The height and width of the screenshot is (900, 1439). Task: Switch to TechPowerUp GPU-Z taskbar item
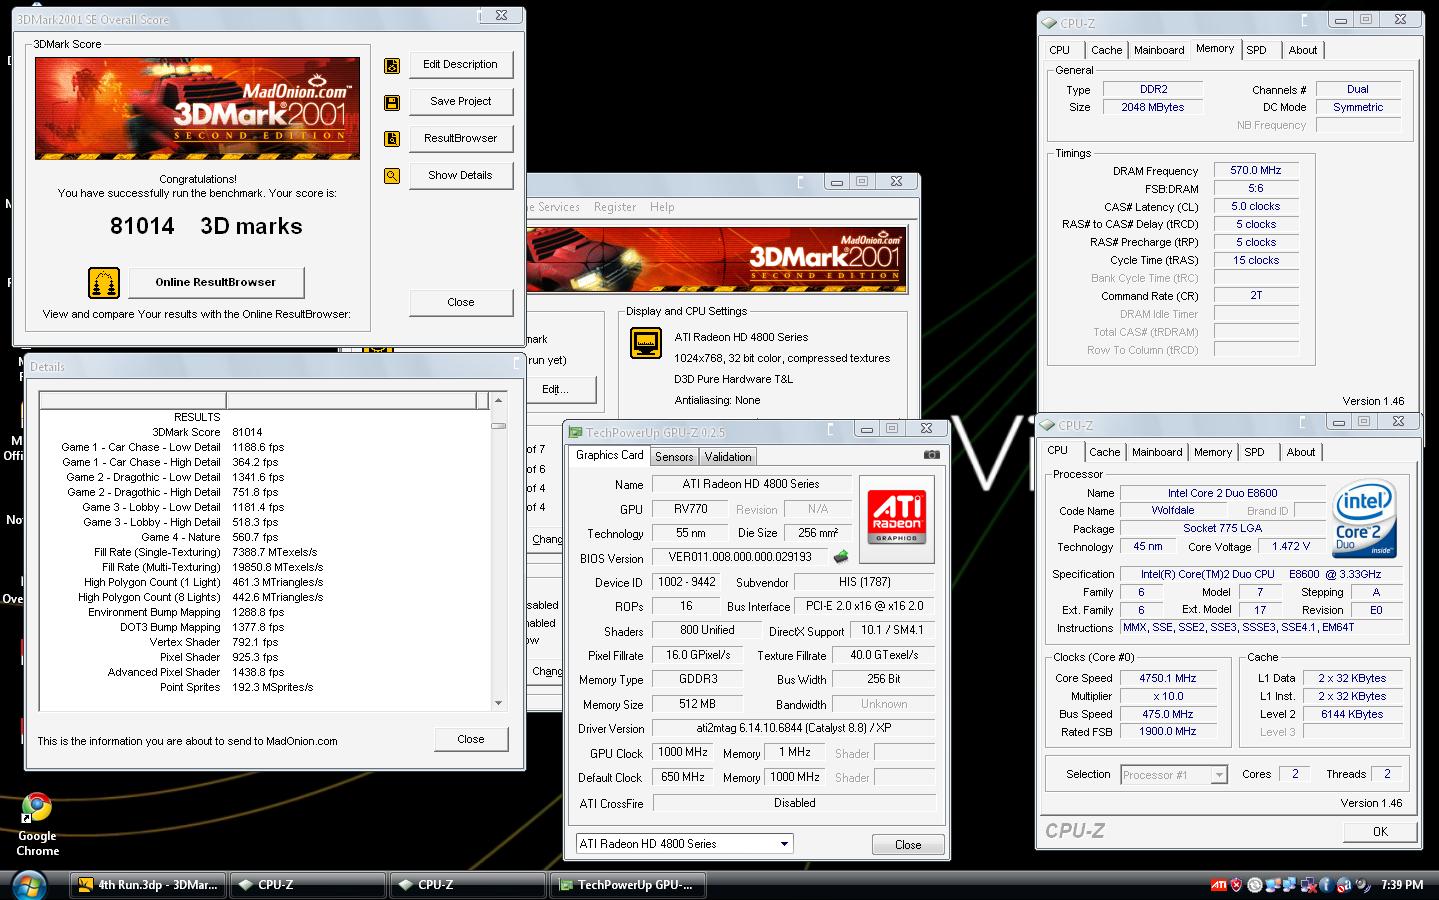tap(628, 885)
